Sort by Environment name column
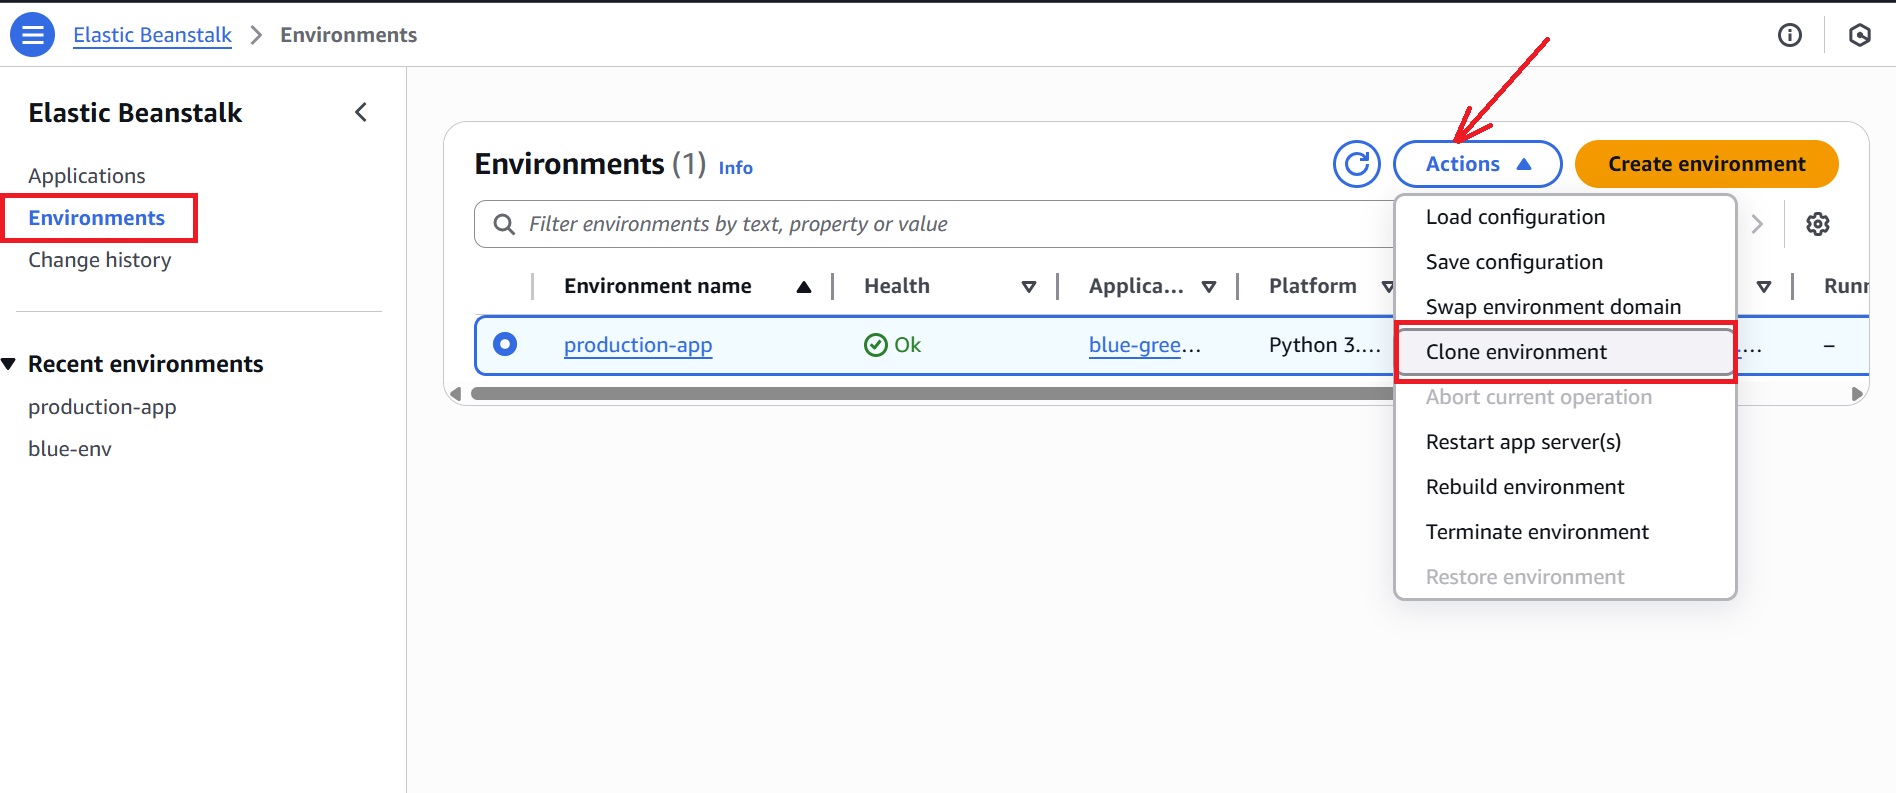1896x793 pixels. (803, 287)
